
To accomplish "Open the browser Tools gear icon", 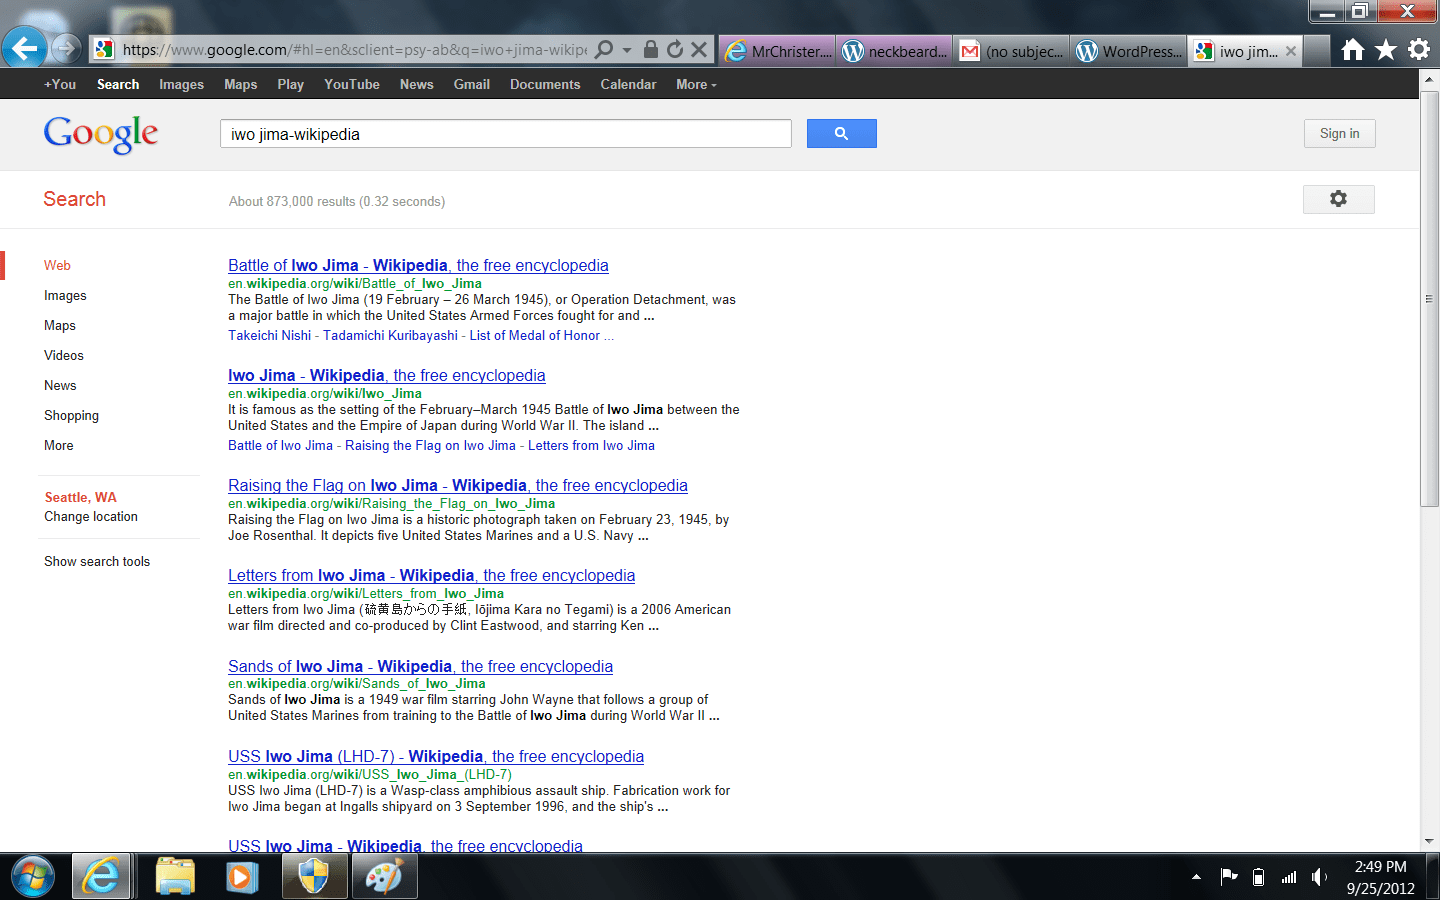I will click(x=1419, y=49).
